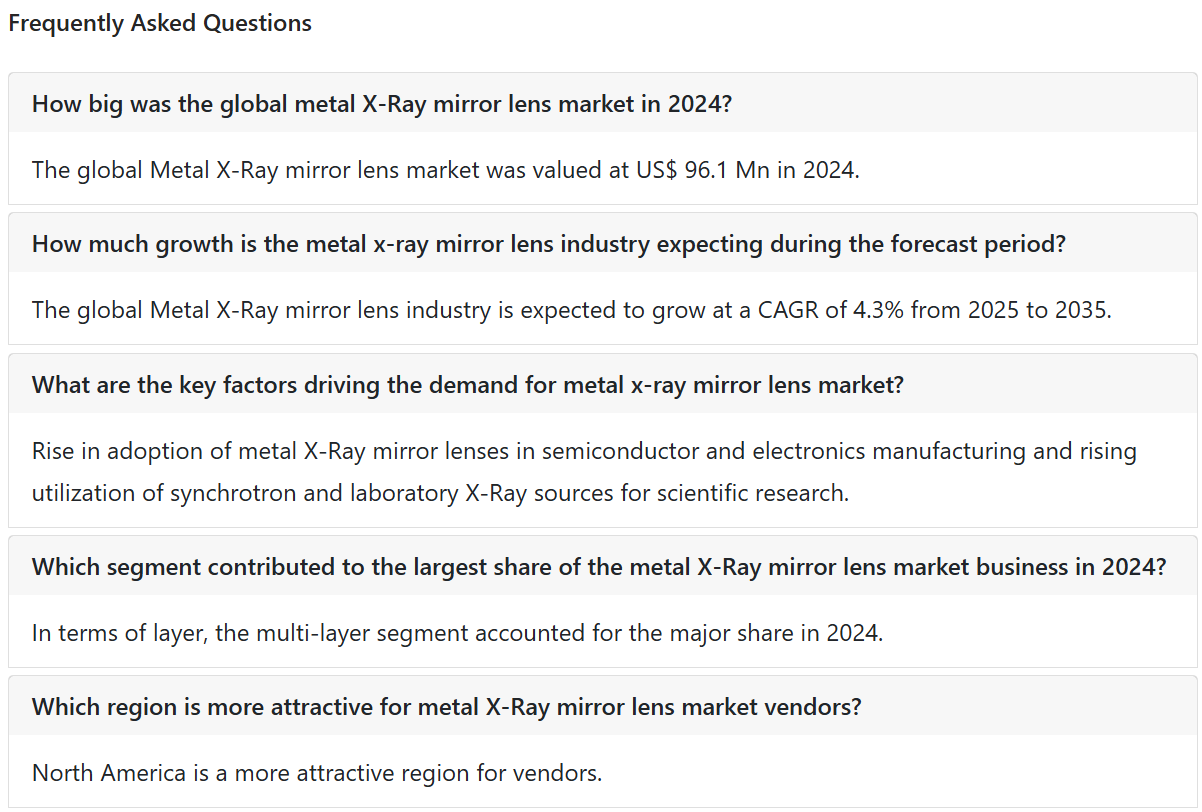
Task: Expand 'What are the key factors' question
Action: point(602,384)
